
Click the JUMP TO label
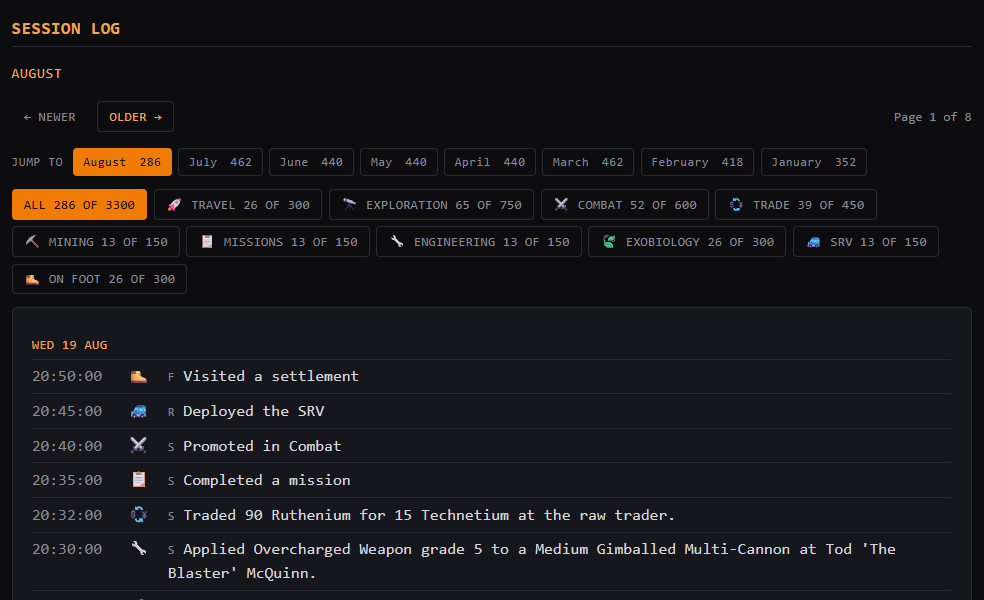pyautogui.click(x=37, y=162)
